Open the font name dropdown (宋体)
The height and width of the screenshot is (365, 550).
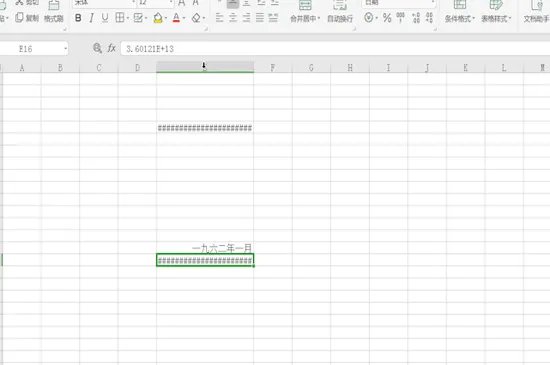(x=133, y=3)
